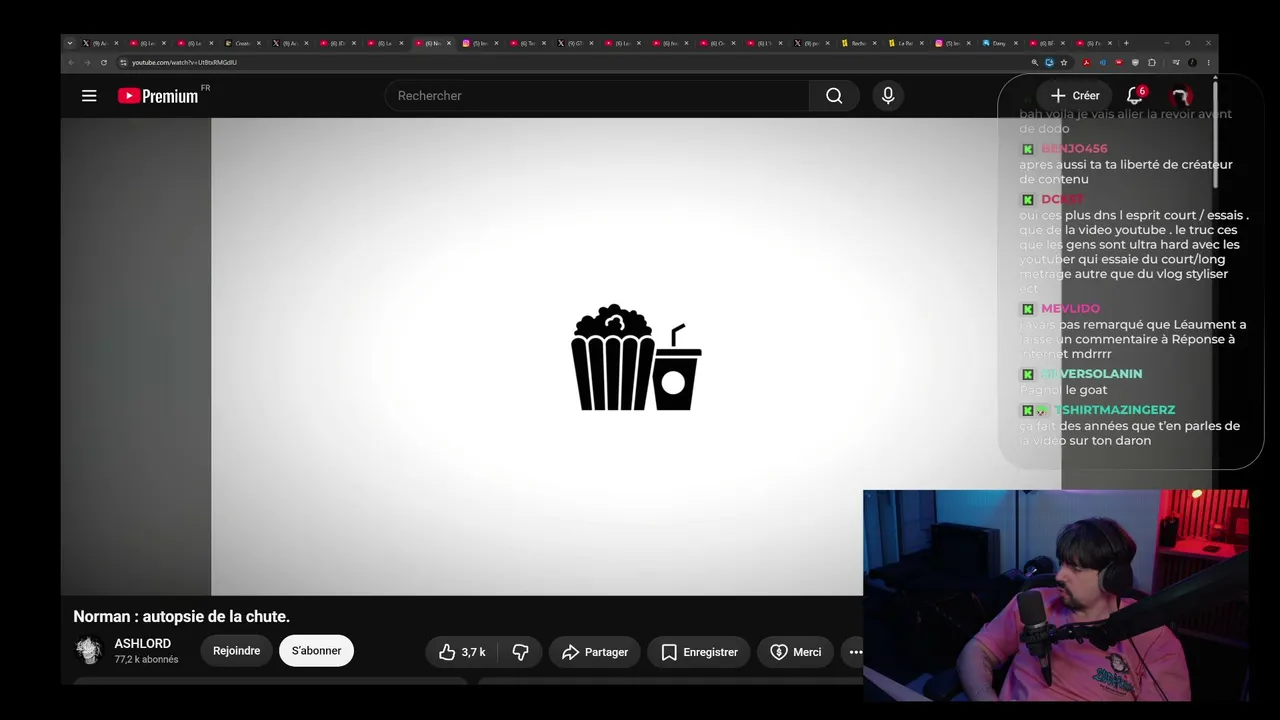Send thanks with the Merci button
This screenshot has height=720, width=1280.
(795, 652)
